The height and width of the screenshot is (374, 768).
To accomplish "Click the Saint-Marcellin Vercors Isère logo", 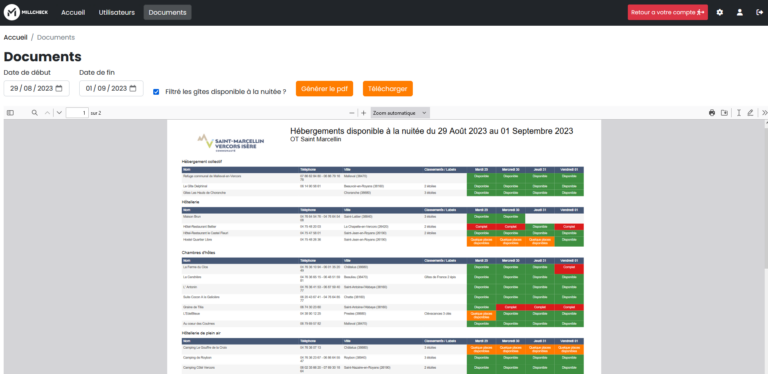I will pos(231,142).
